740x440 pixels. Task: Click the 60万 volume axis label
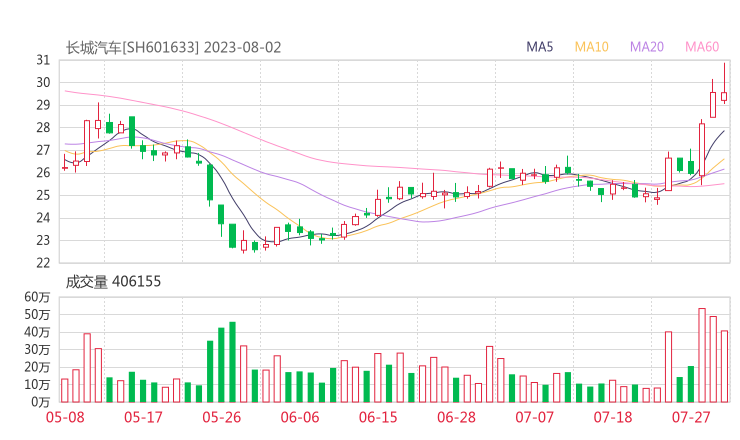[x=37, y=297]
